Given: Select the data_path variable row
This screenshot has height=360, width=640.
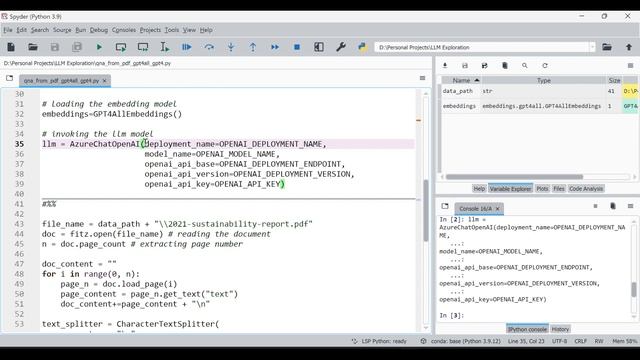Looking at the screenshot, I should tap(540, 91).
